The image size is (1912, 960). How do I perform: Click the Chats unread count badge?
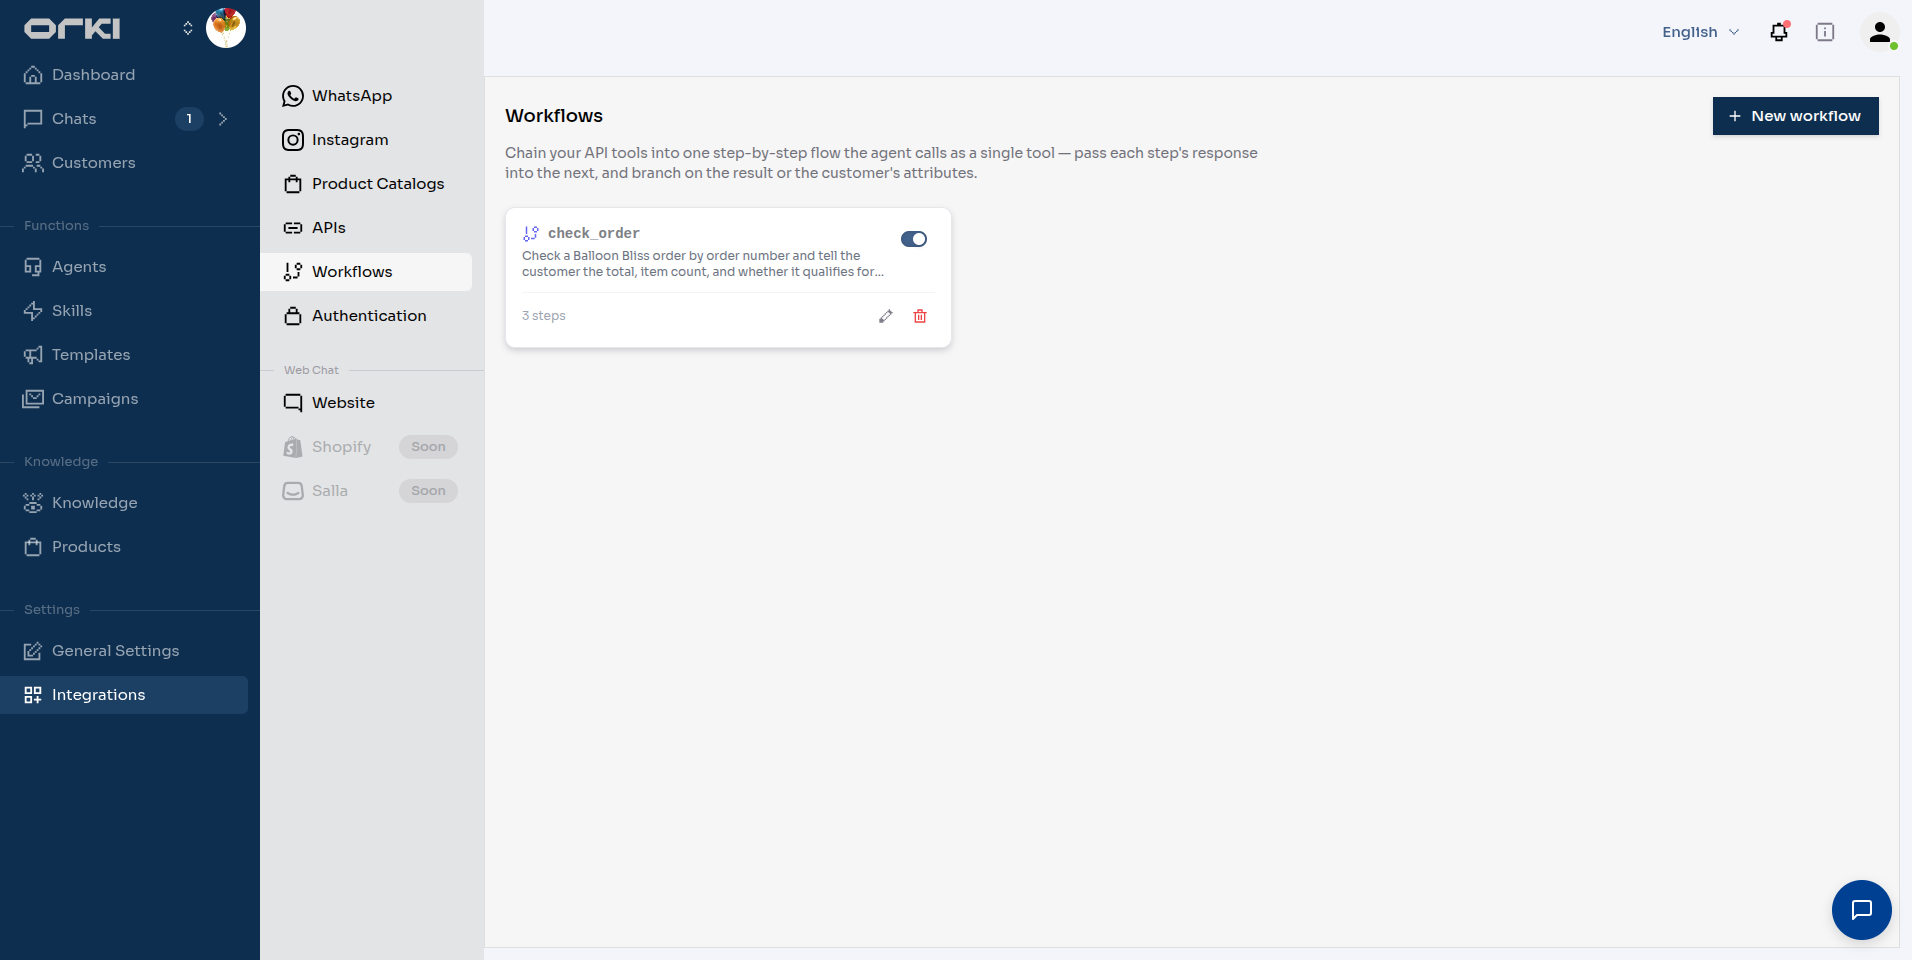[189, 119]
